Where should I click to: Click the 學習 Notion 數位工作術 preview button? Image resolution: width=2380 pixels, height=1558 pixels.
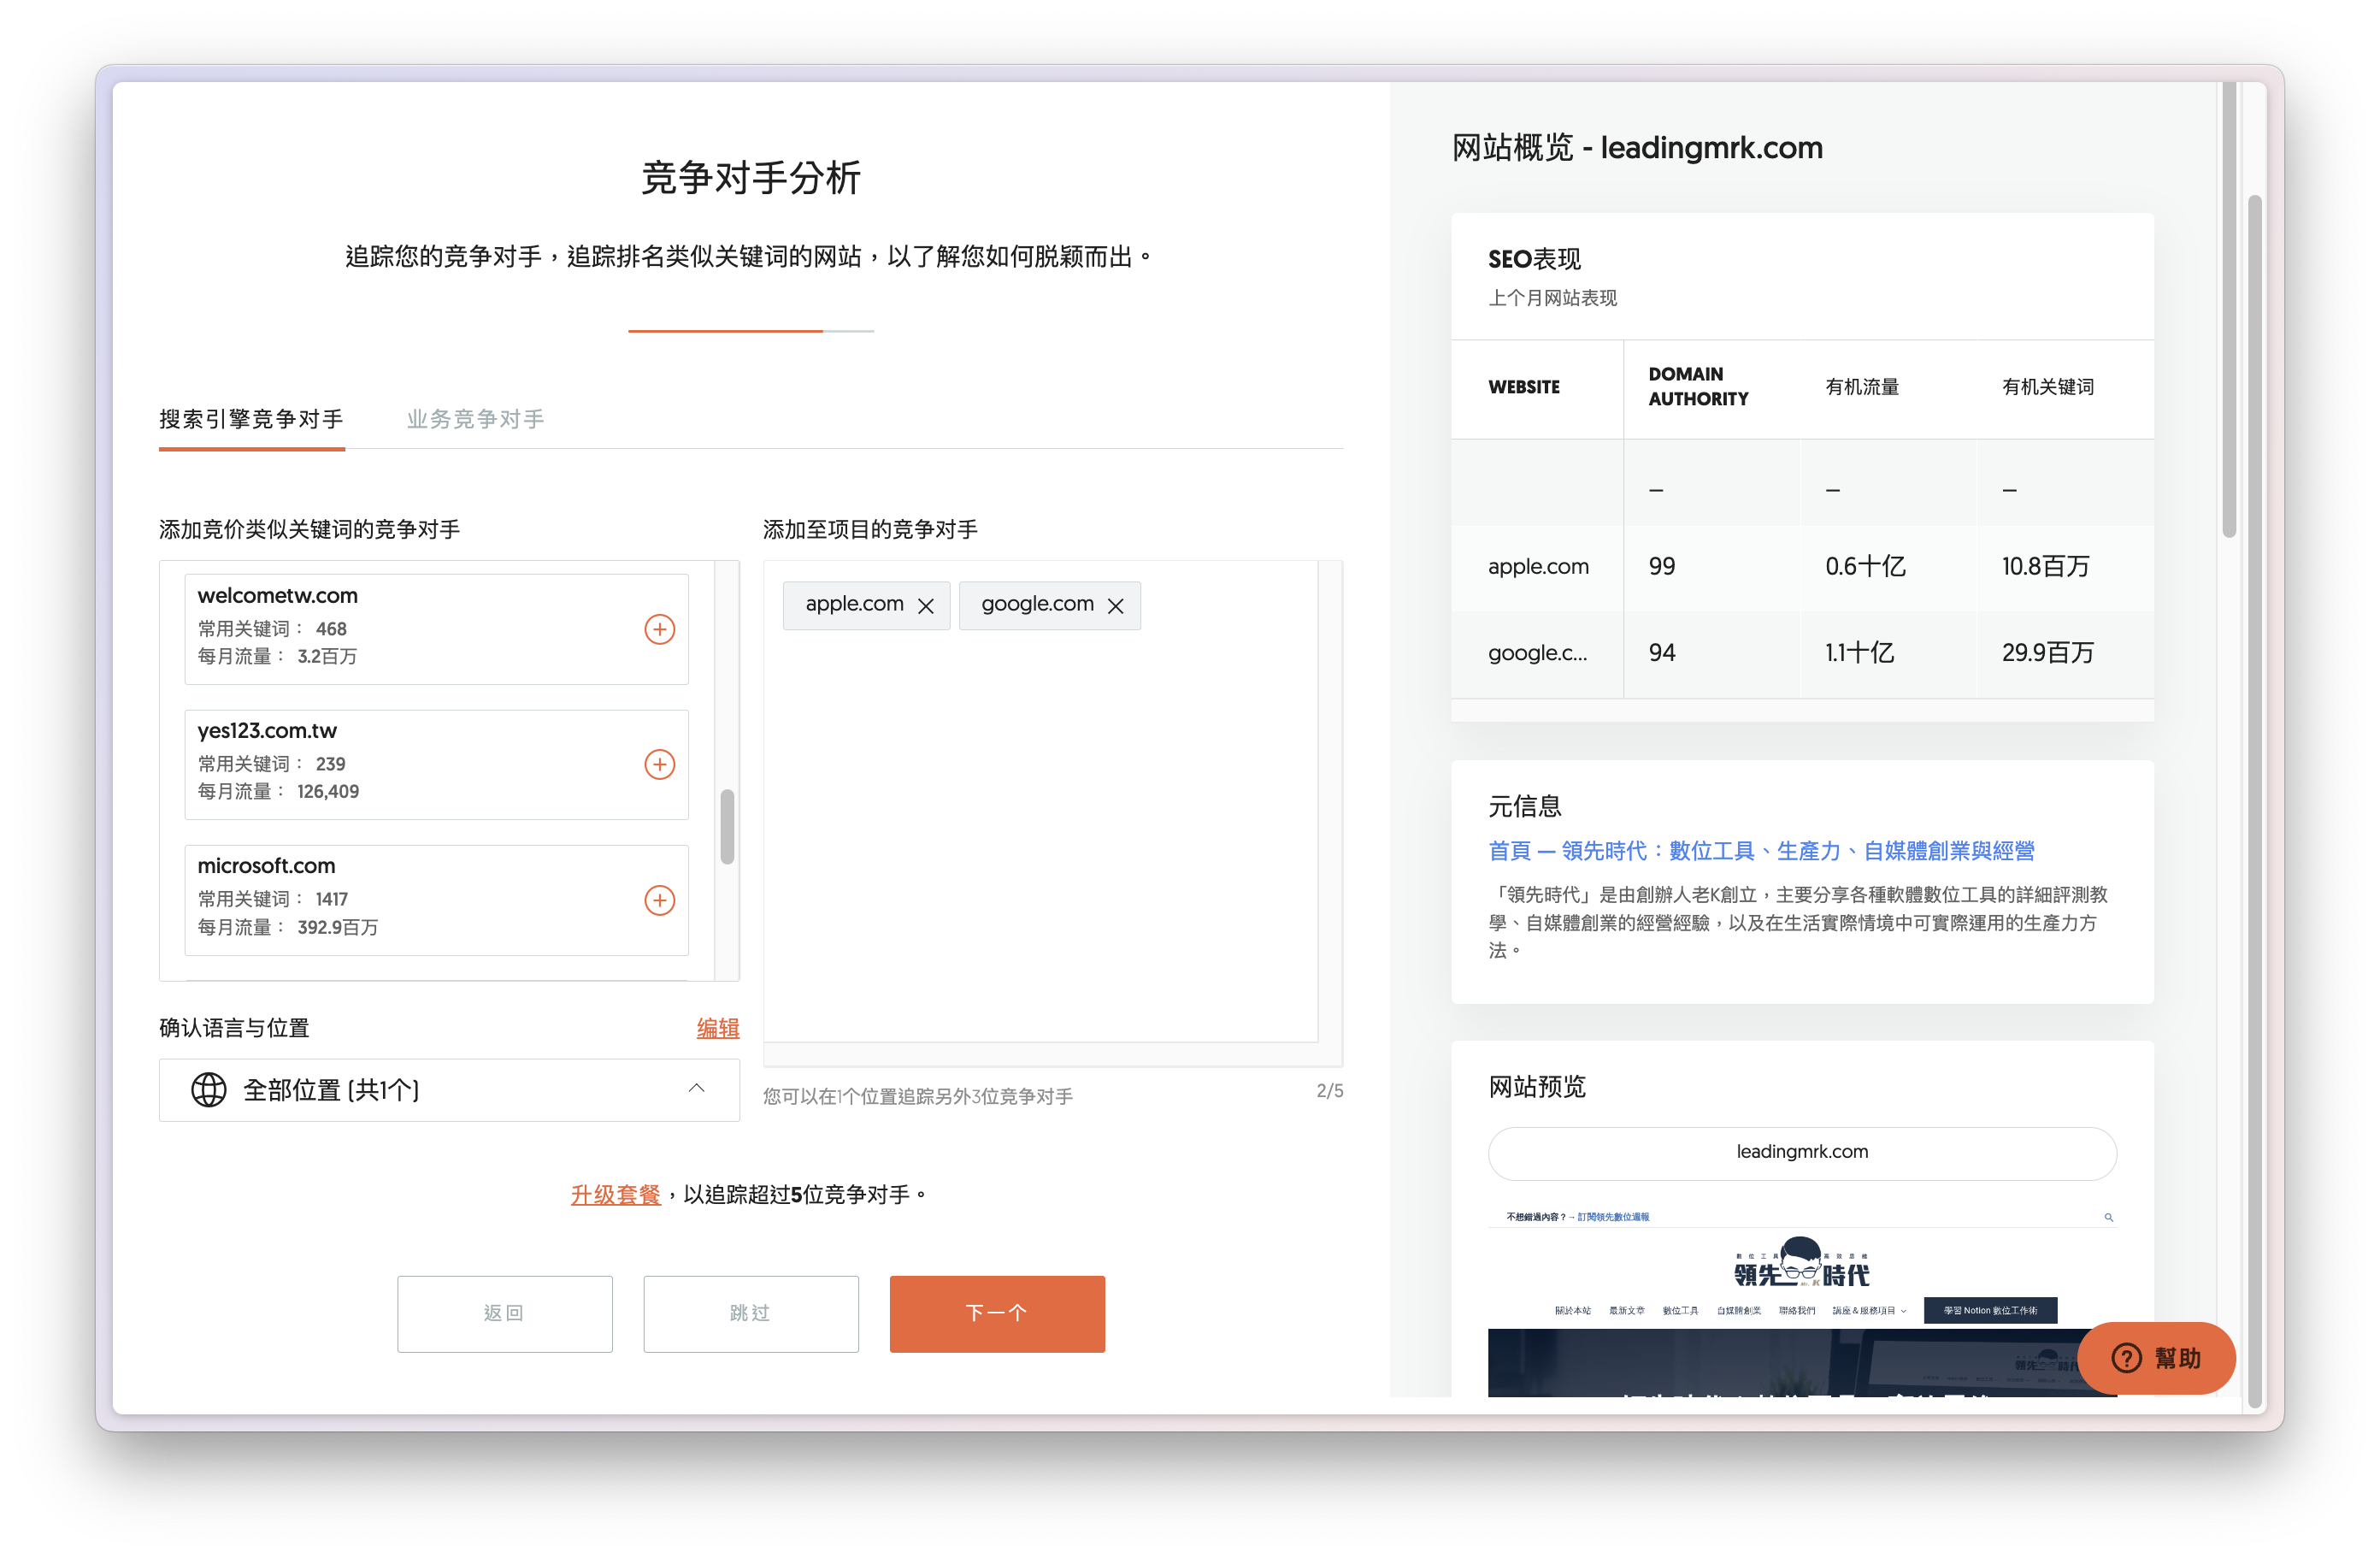[1990, 1309]
